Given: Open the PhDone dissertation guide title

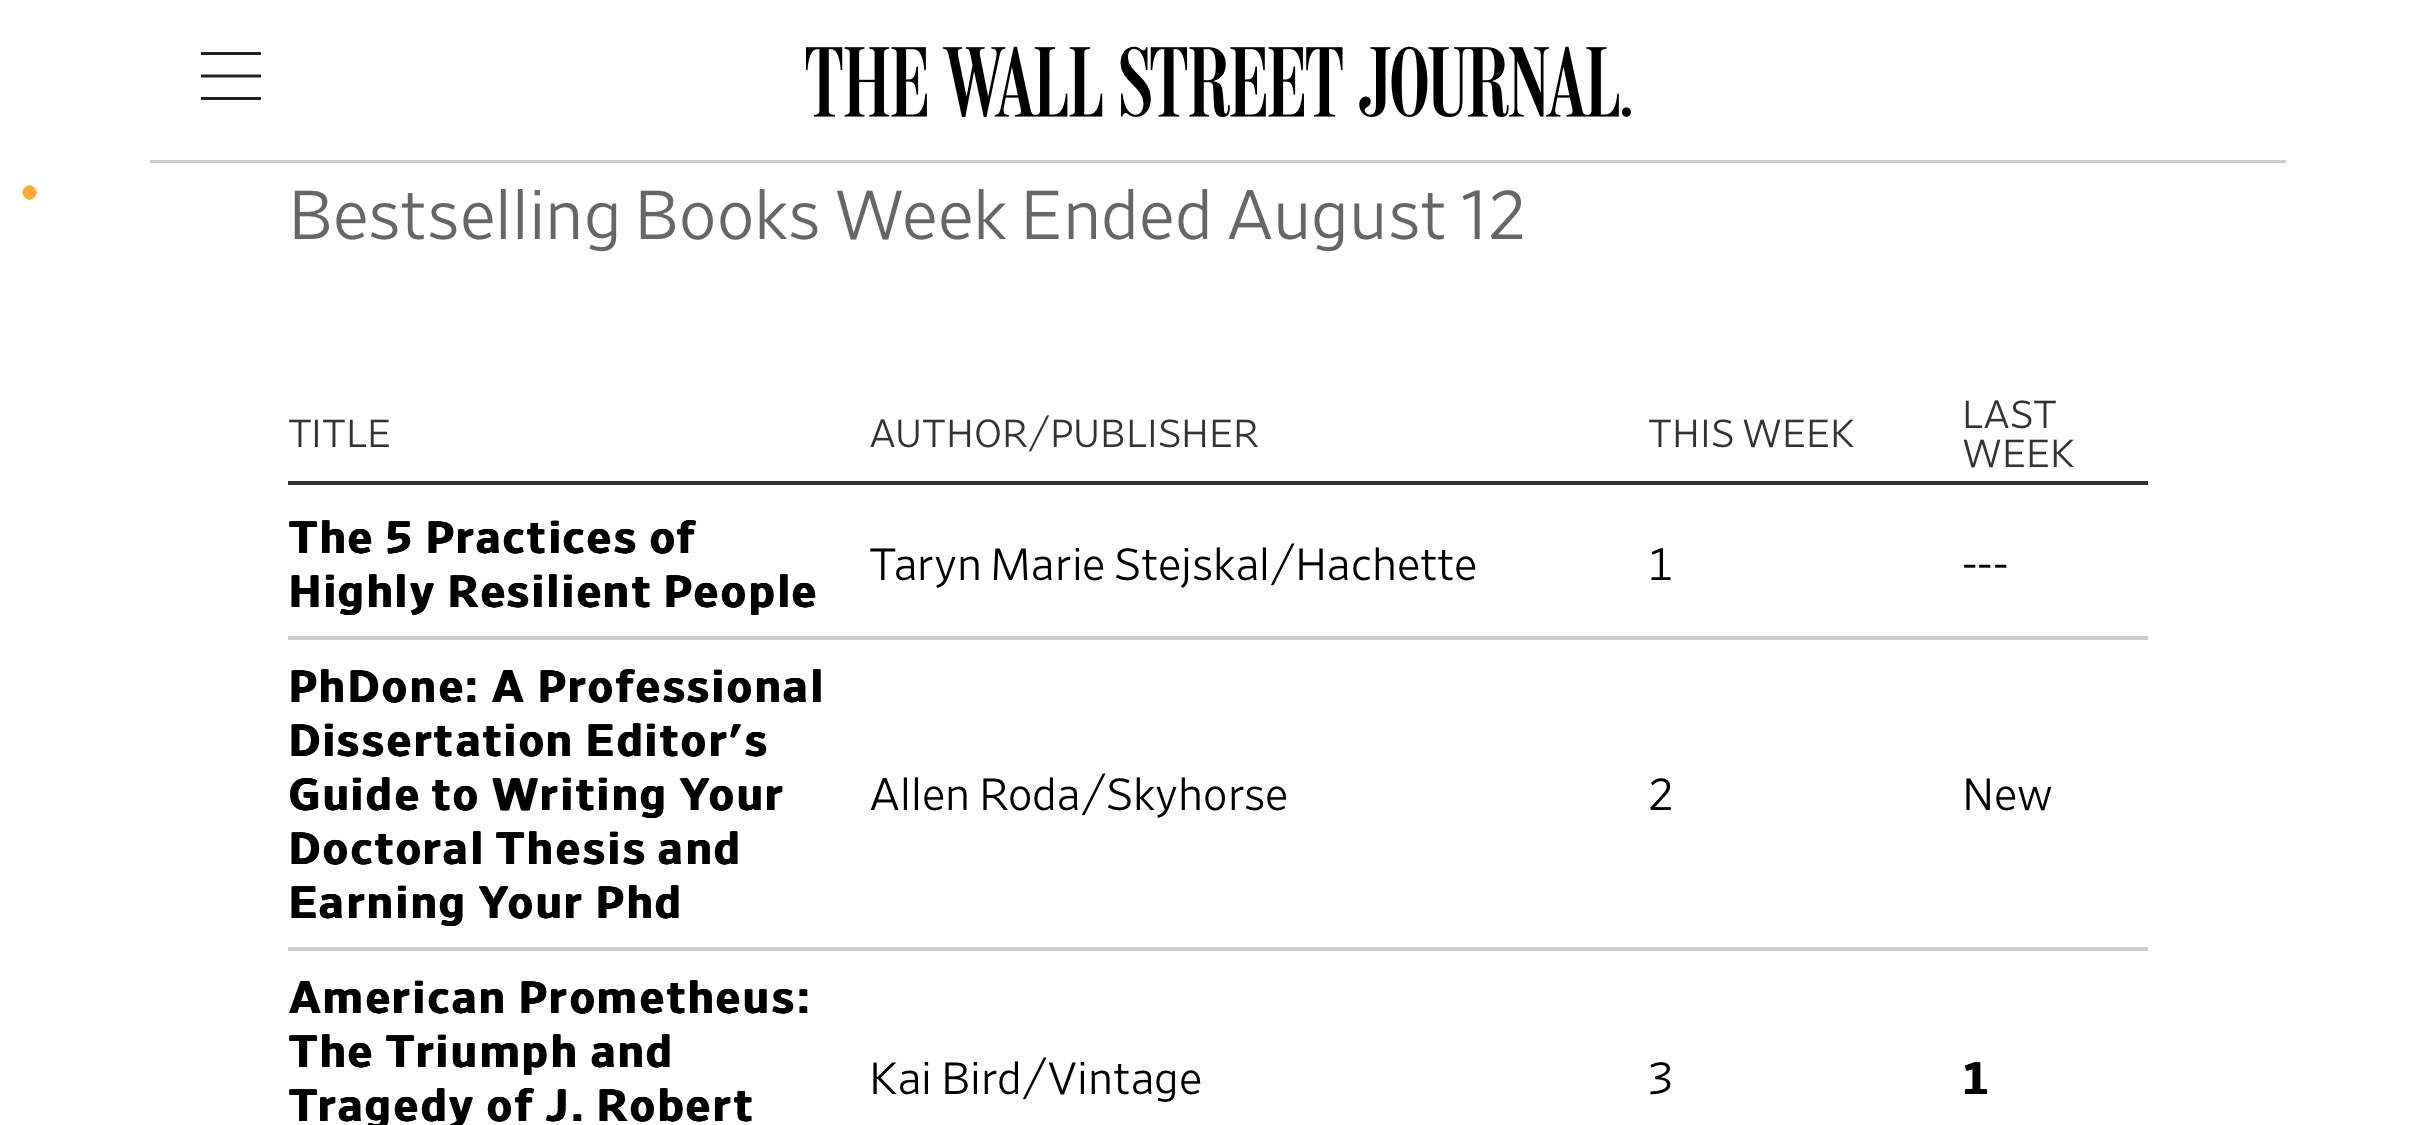Looking at the screenshot, I should 556,795.
